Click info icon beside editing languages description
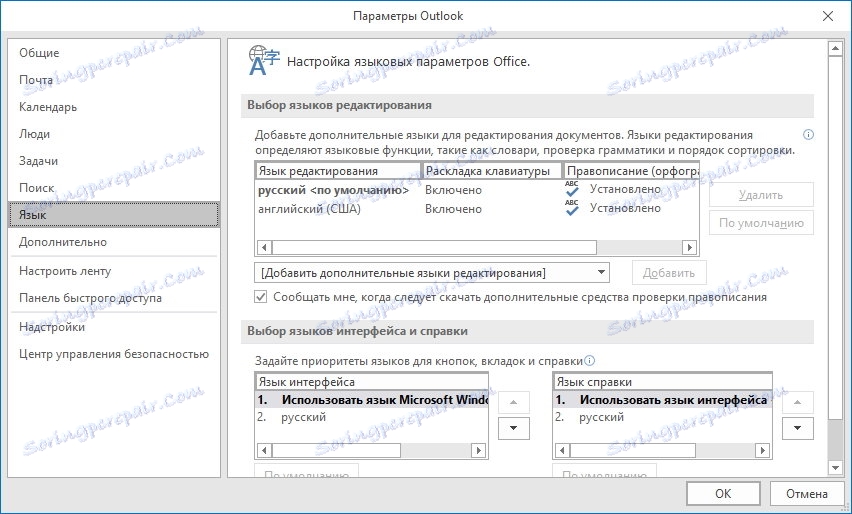The image size is (852, 514). tap(809, 135)
